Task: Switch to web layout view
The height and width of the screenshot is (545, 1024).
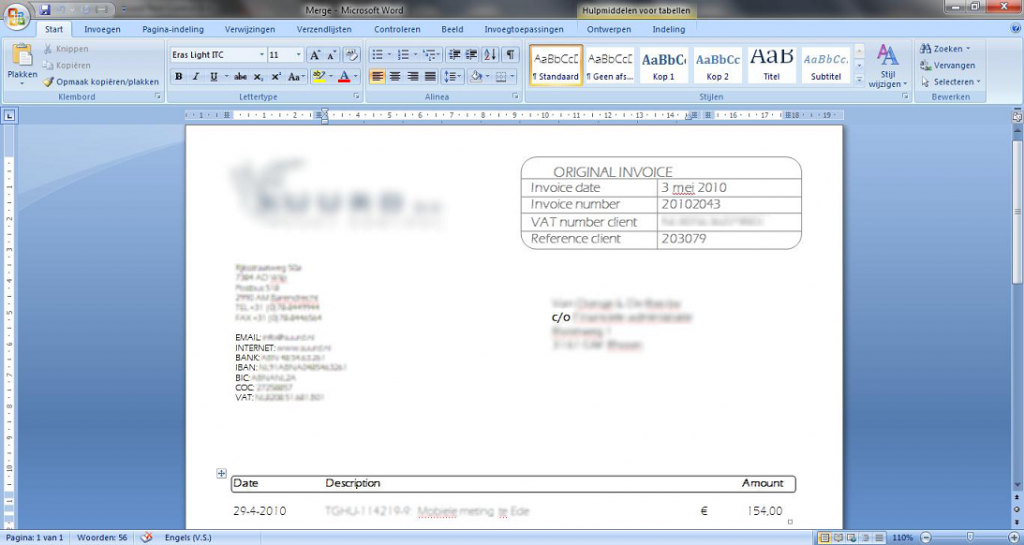Action: pyautogui.click(x=852, y=538)
